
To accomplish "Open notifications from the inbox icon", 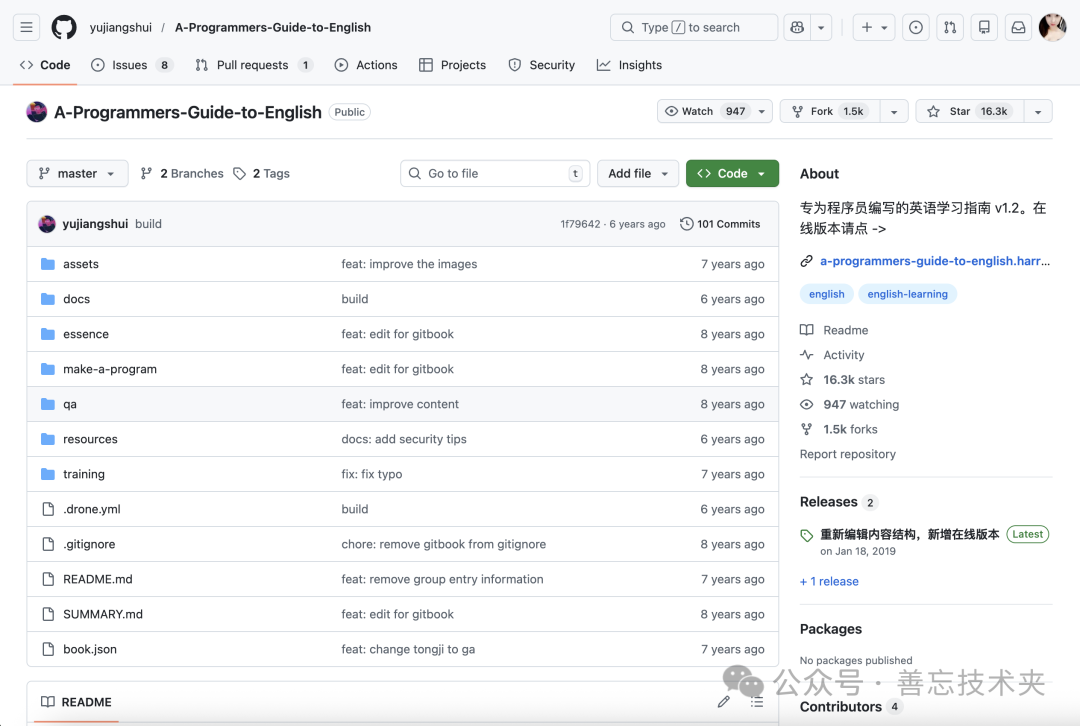I will 1018,27.
